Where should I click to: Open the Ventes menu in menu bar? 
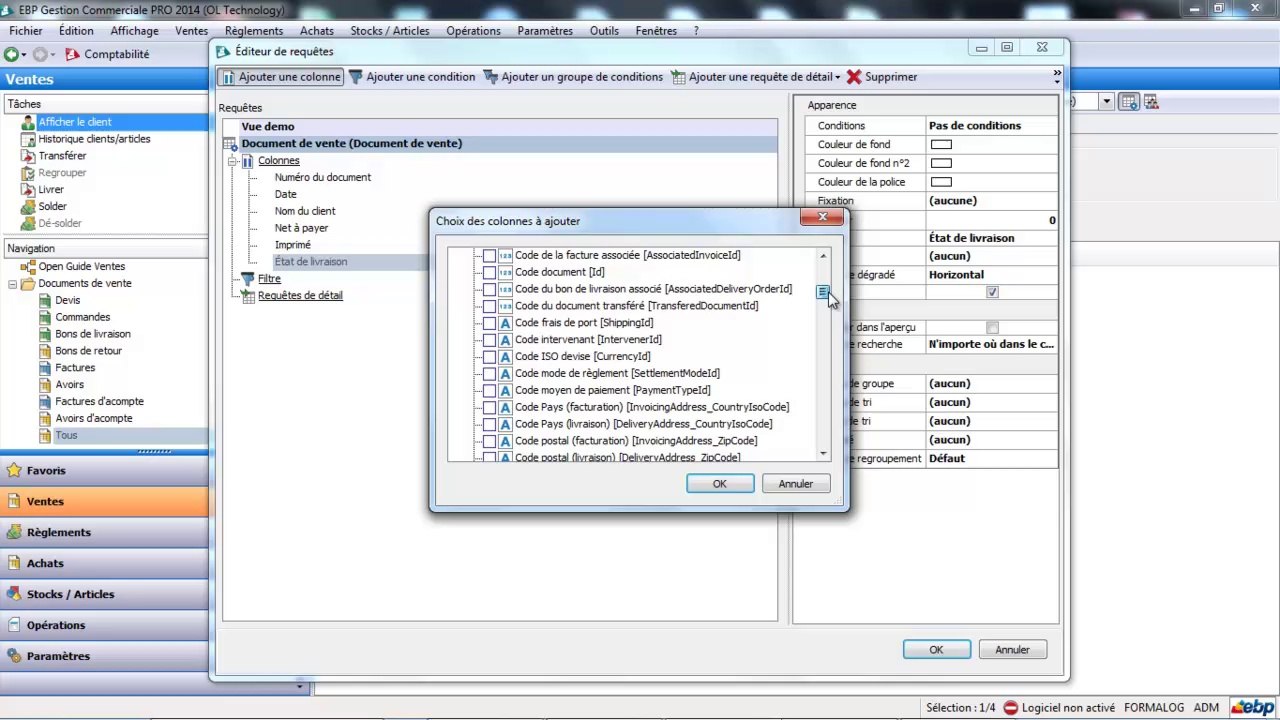(x=192, y=31)
